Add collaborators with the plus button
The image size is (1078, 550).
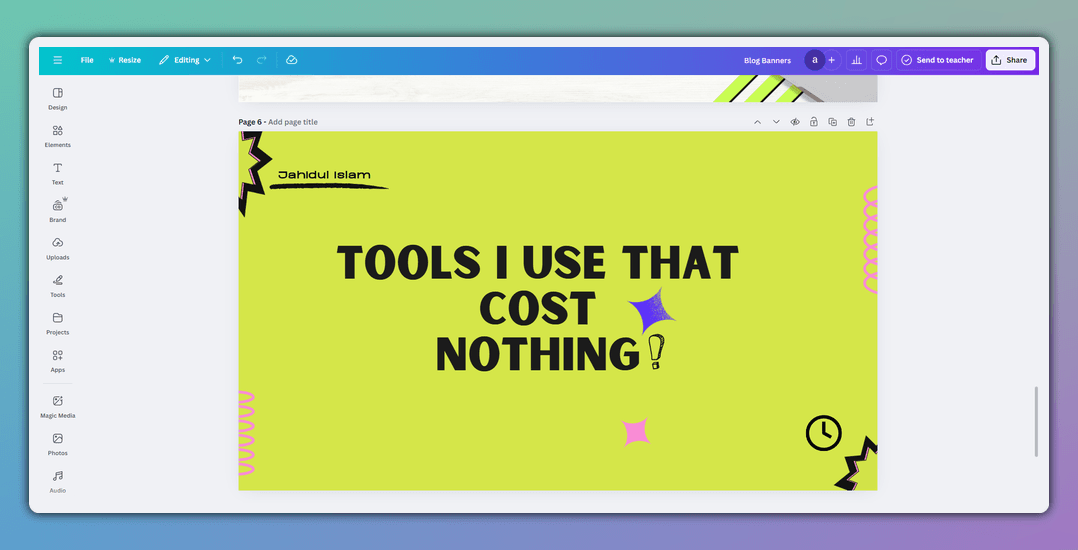coord(831,60)
